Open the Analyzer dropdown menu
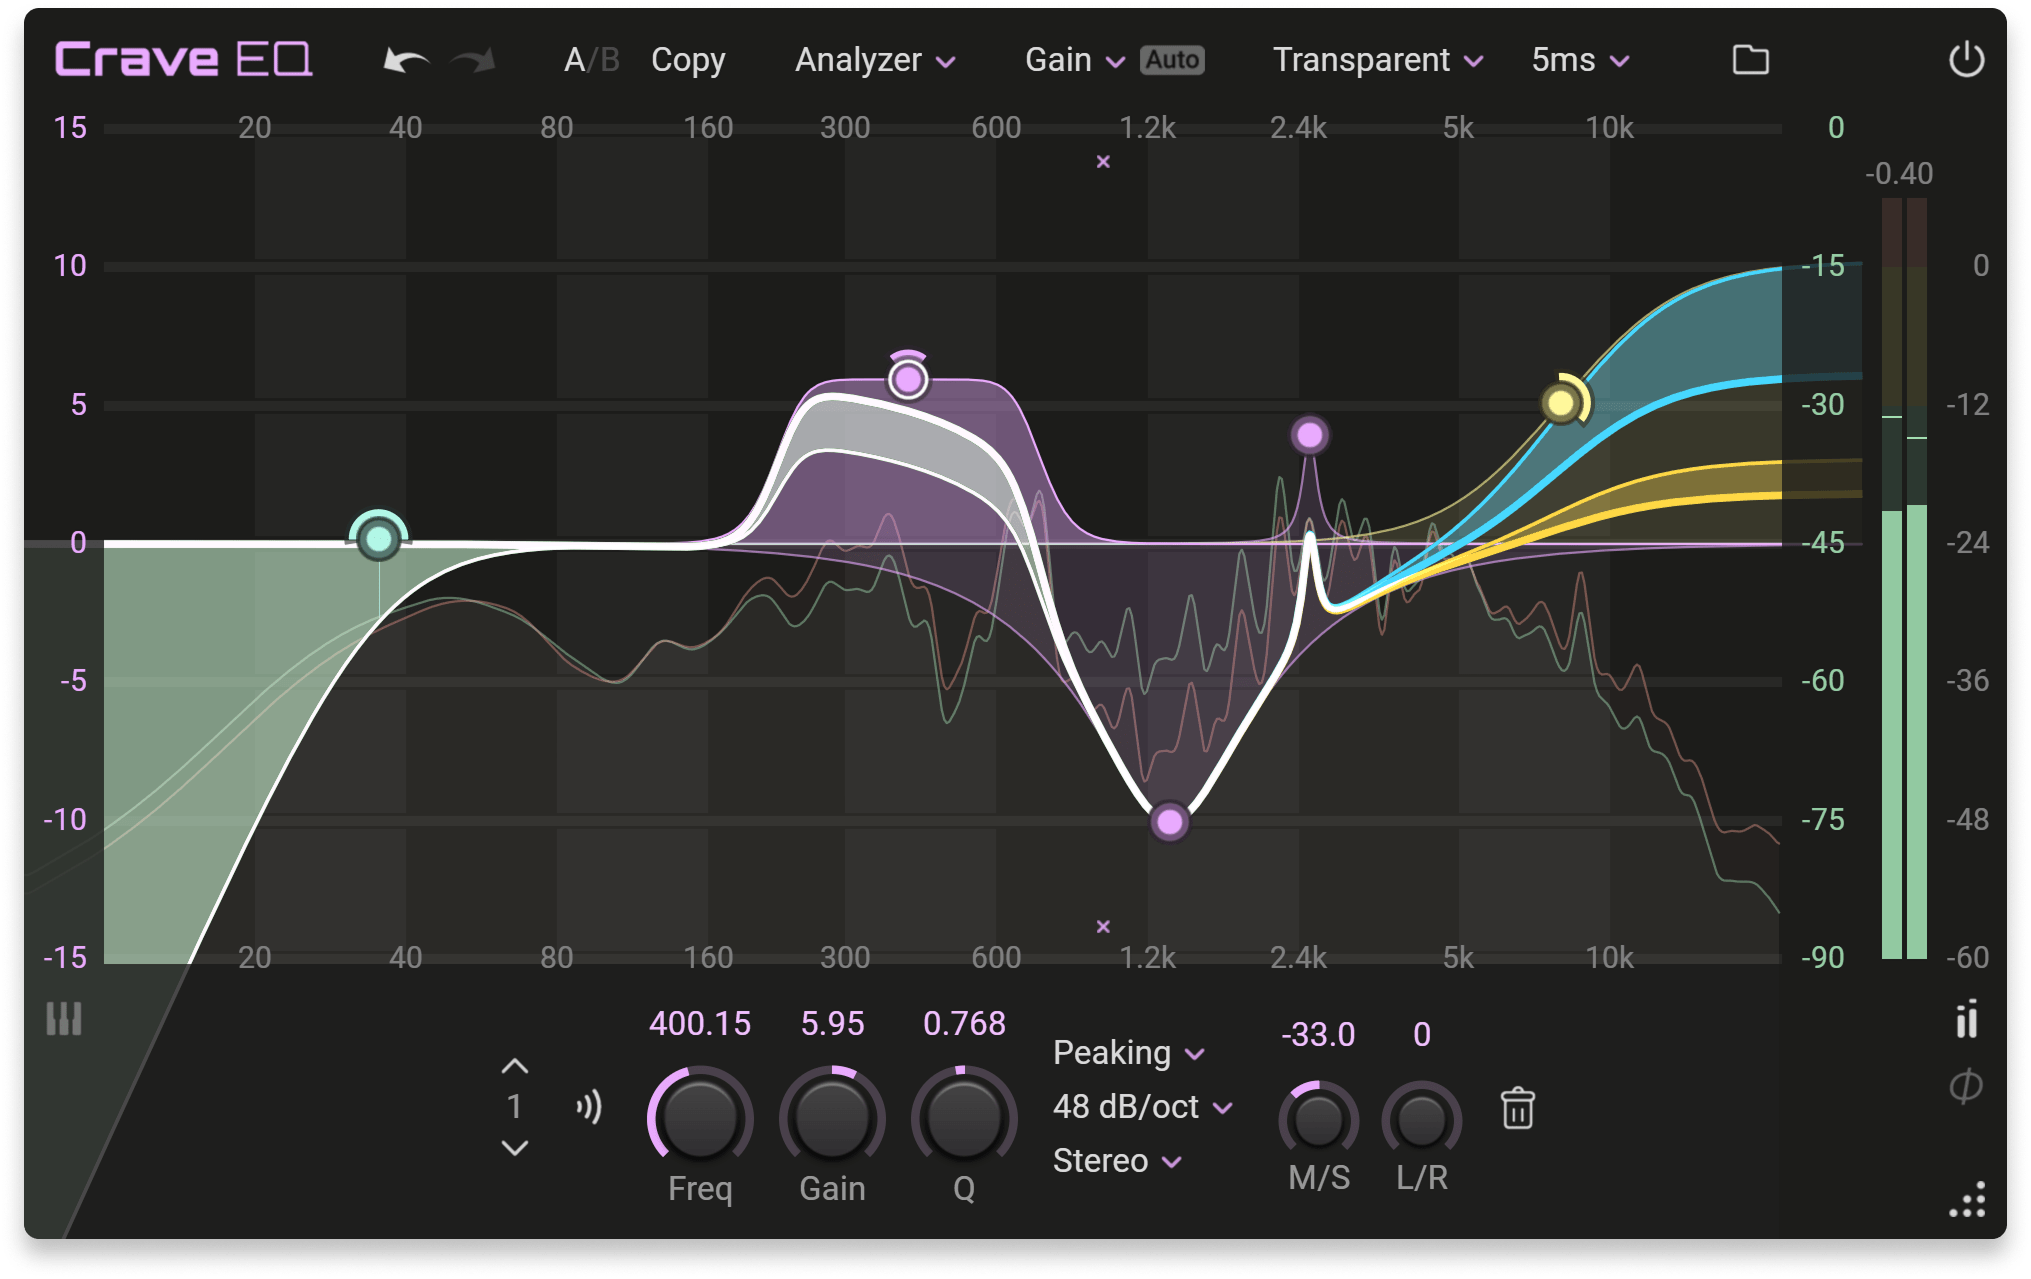2031x1279 pixels. click(874, 61)
